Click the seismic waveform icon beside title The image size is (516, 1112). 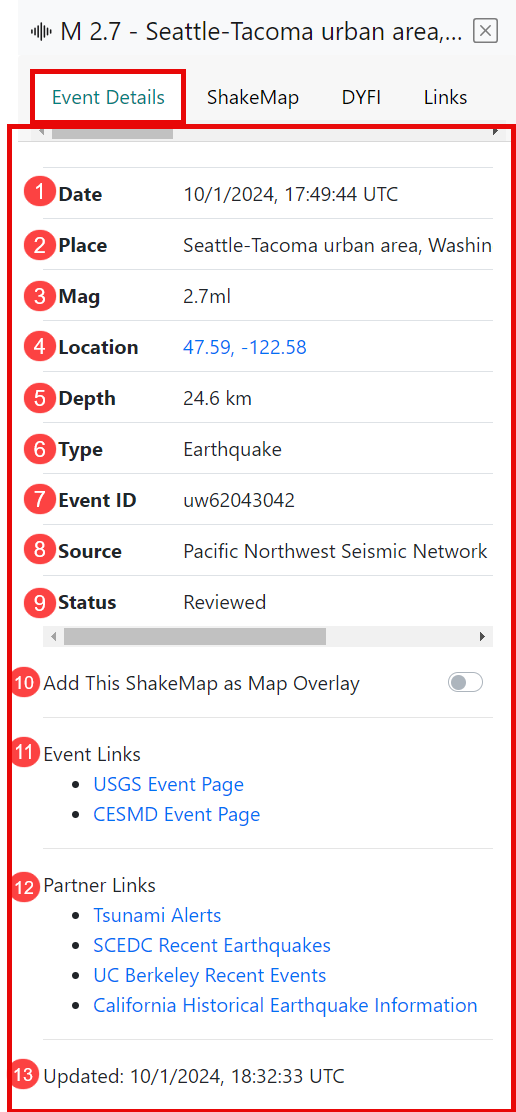[x=42, y=31]
